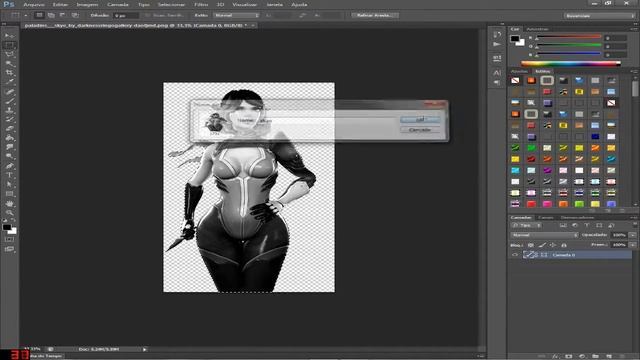Click Subtract from Selection mode icon
640x360 pixels.
63,15
